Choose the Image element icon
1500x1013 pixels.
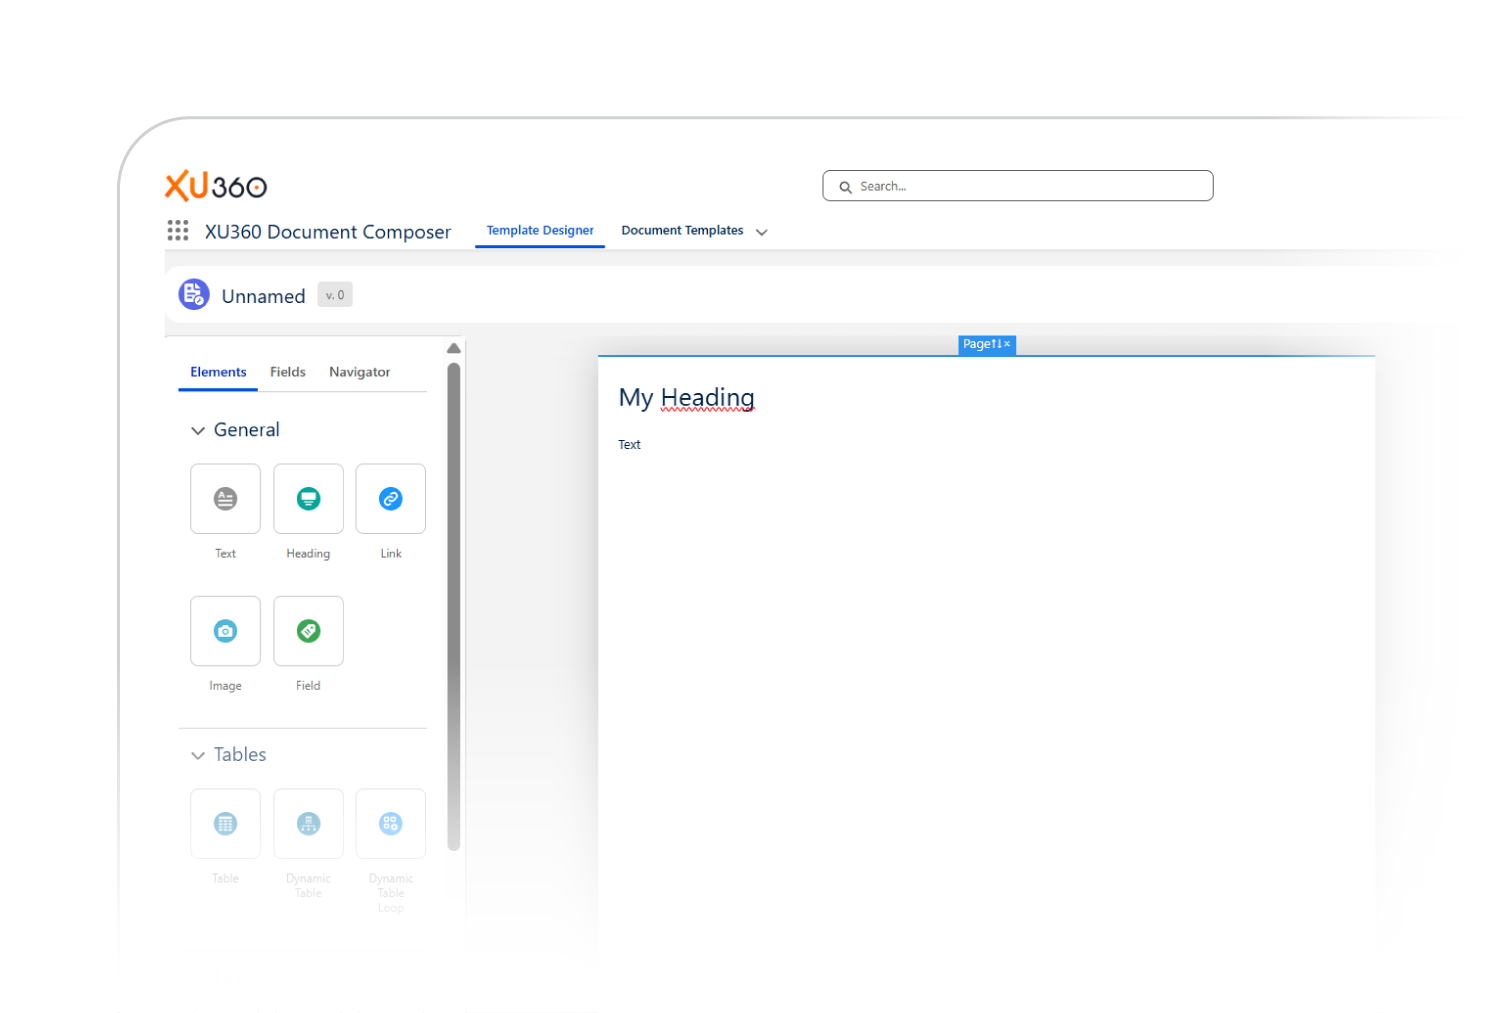click(x=225, y=631)
